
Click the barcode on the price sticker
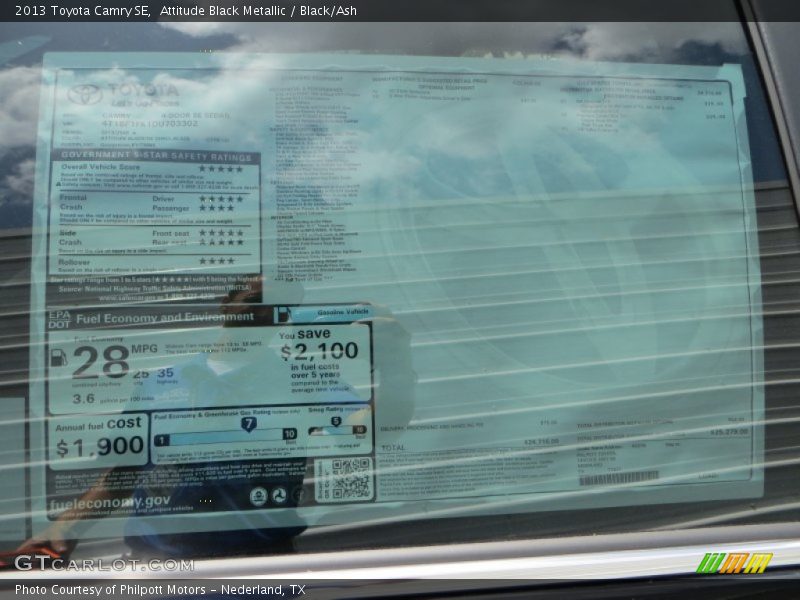coord(618,478)
